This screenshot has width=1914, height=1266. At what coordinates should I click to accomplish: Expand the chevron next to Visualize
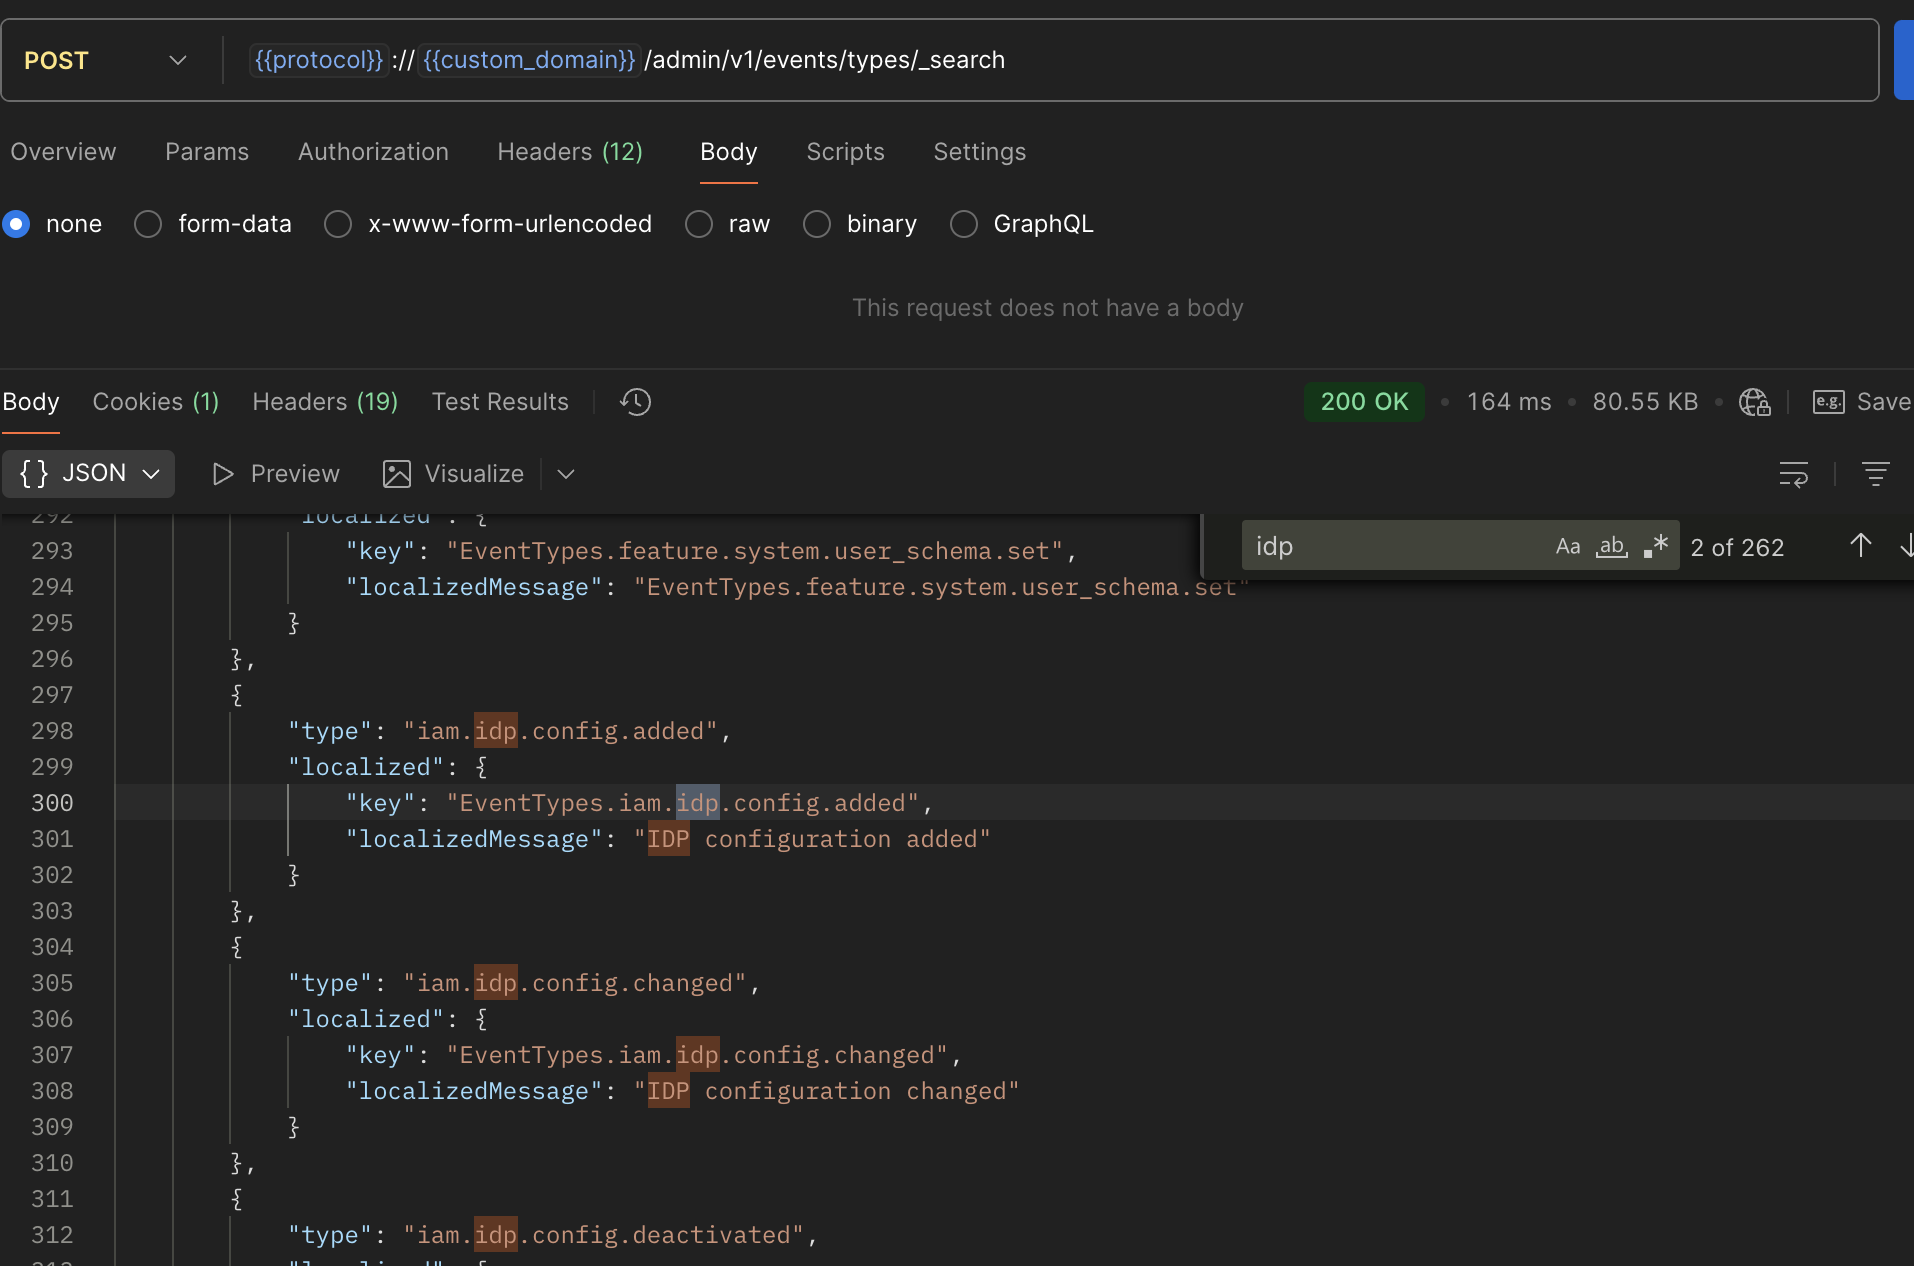coord(566,474)
